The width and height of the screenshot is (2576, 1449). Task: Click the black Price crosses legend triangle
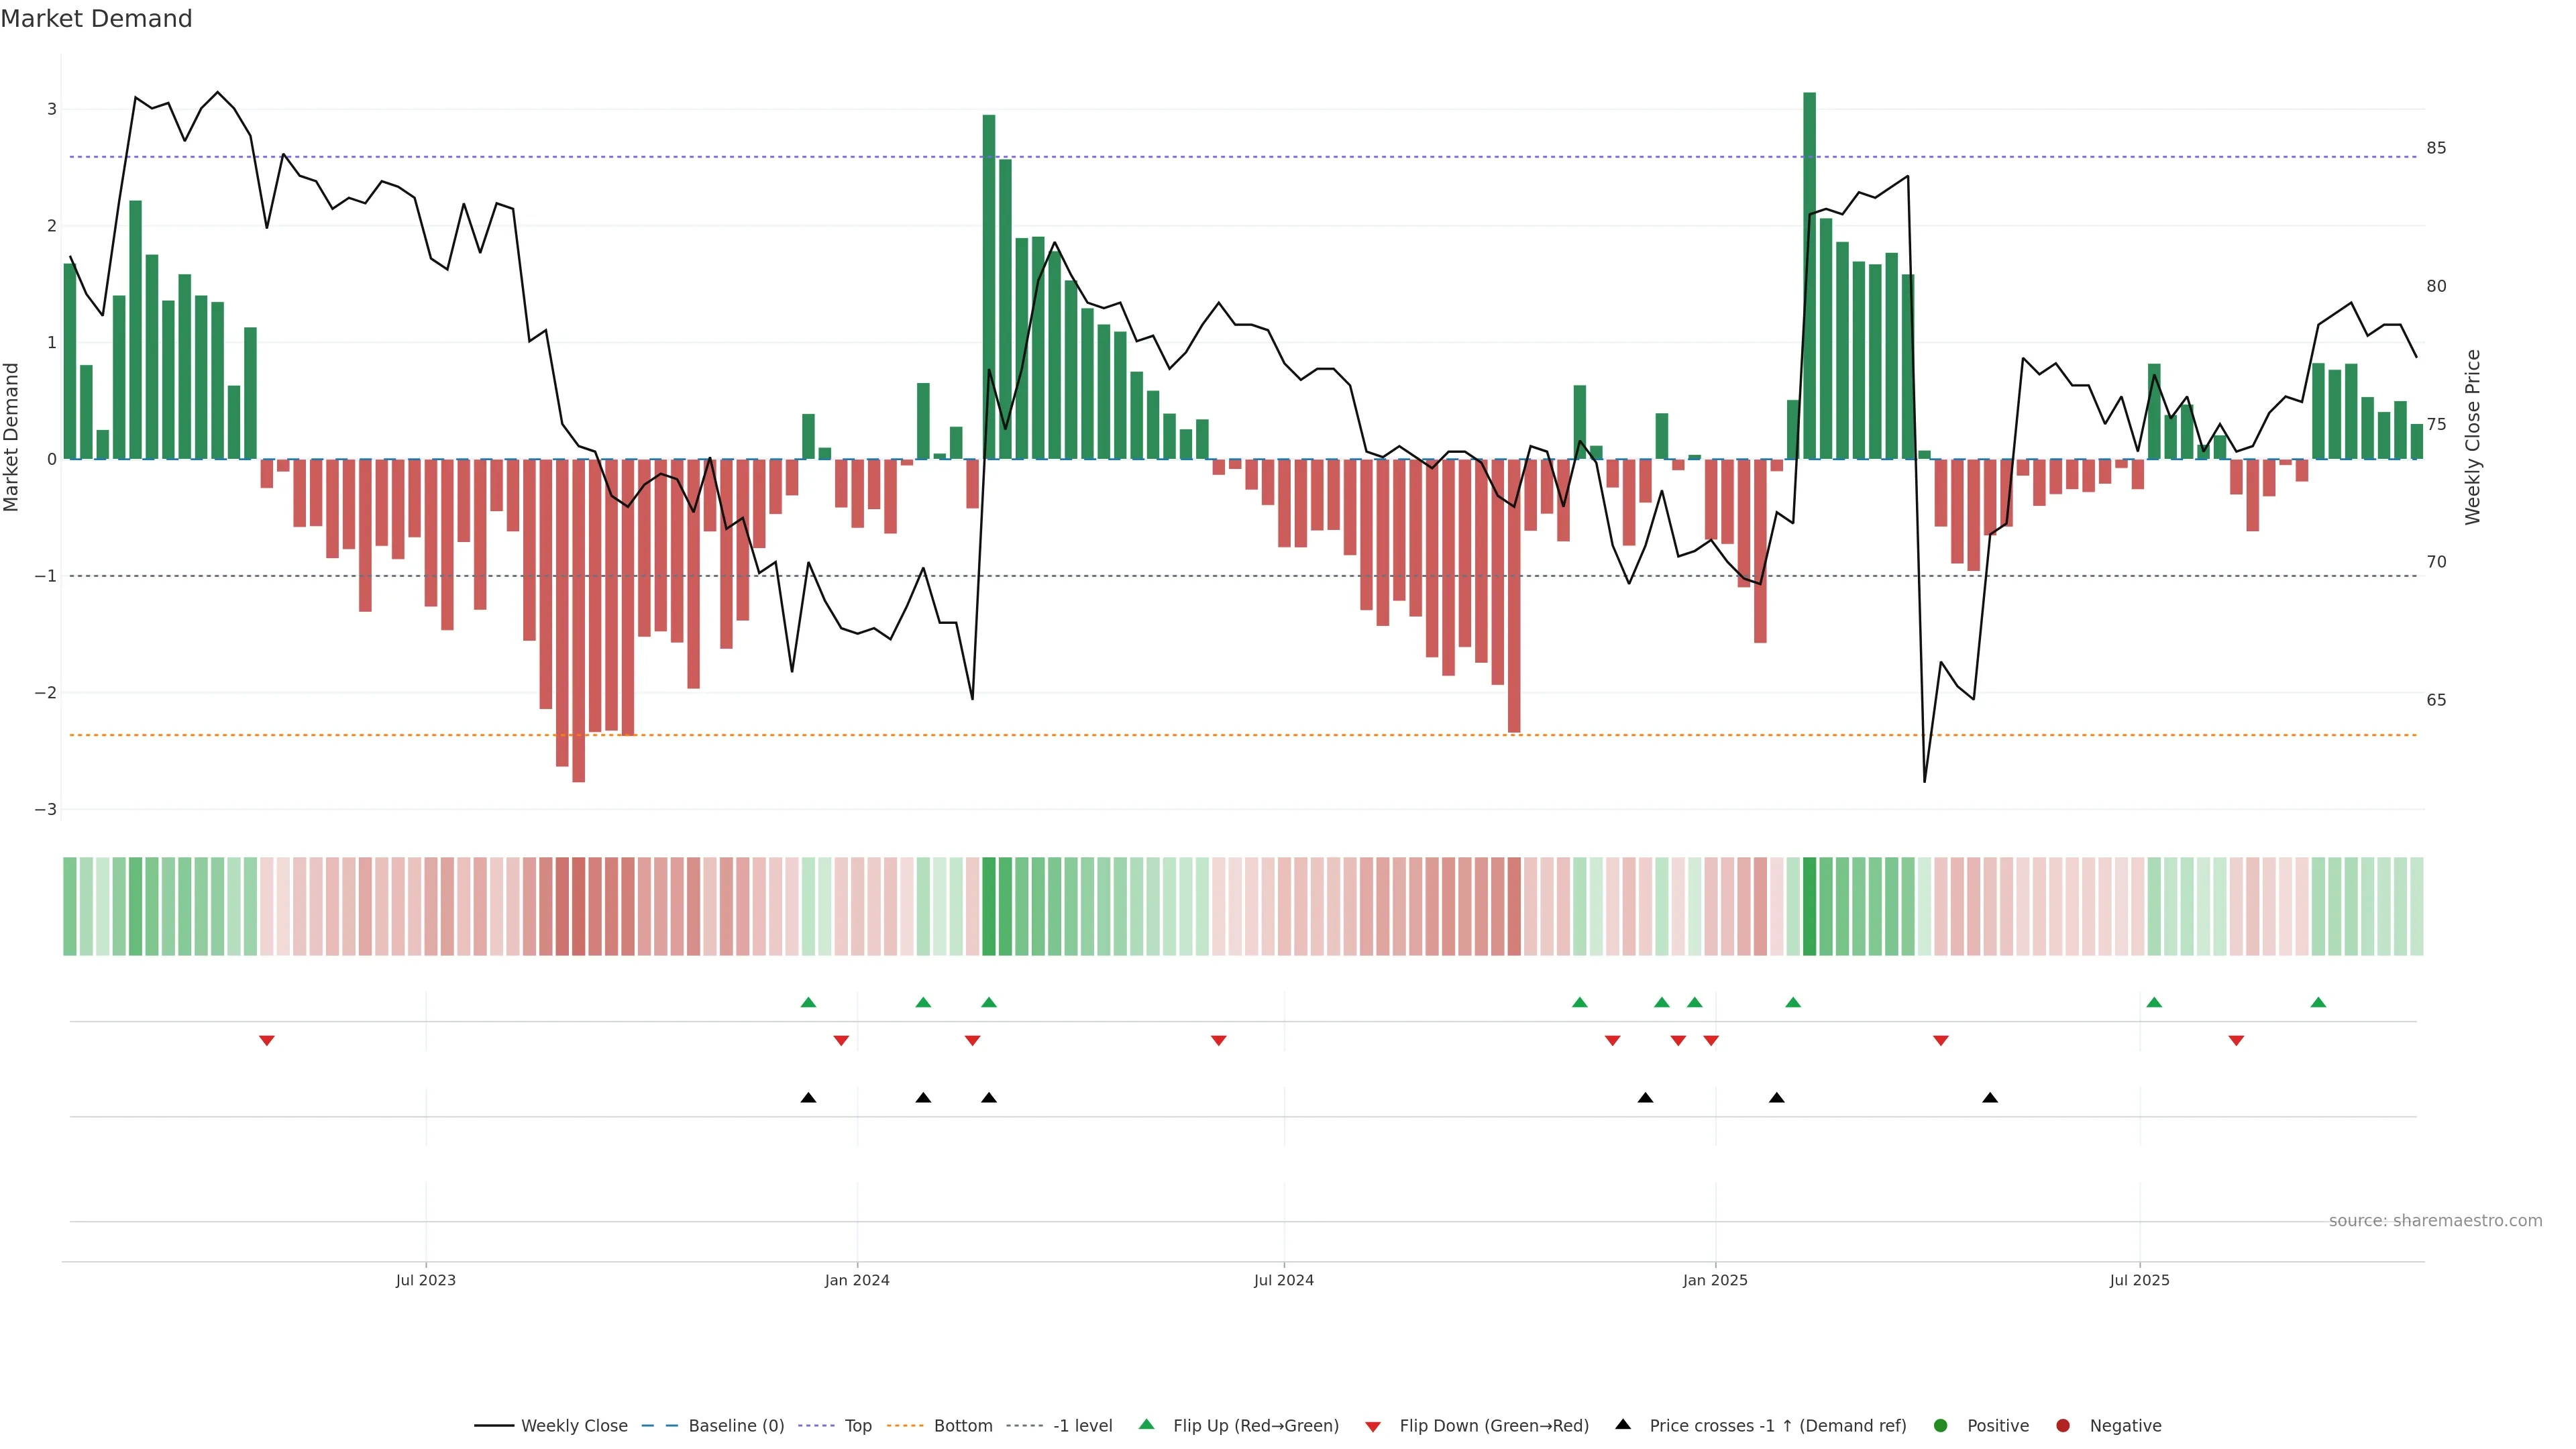[x=1623, y=1424]
